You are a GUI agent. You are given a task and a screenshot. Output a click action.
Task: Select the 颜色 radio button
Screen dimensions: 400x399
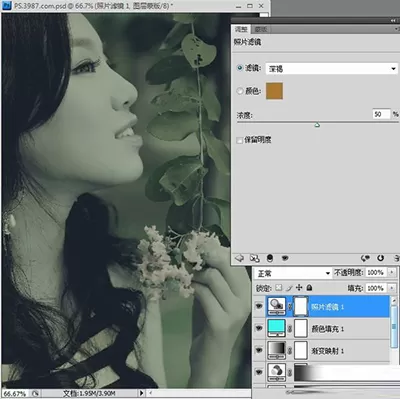240,90
